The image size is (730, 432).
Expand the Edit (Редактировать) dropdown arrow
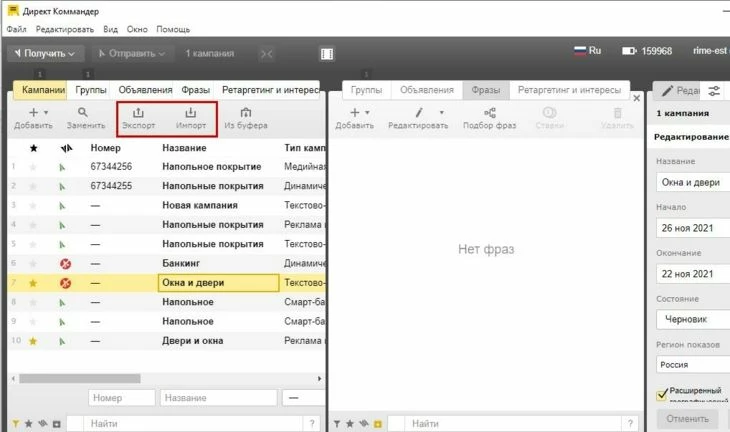coord(441,113)
